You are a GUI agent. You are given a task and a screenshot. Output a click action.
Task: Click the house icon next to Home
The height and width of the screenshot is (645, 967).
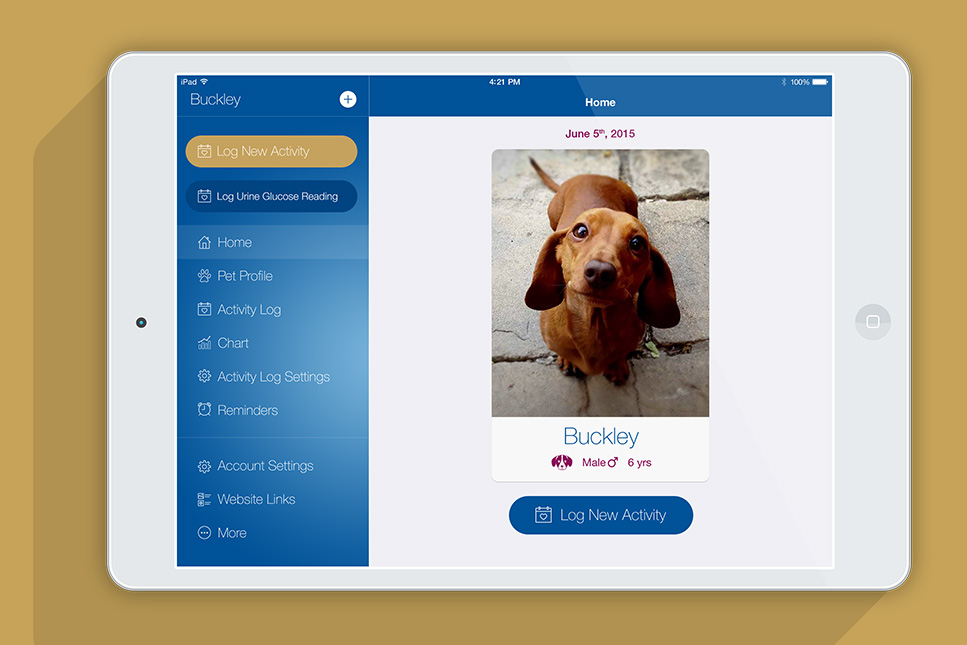[204, 242]
